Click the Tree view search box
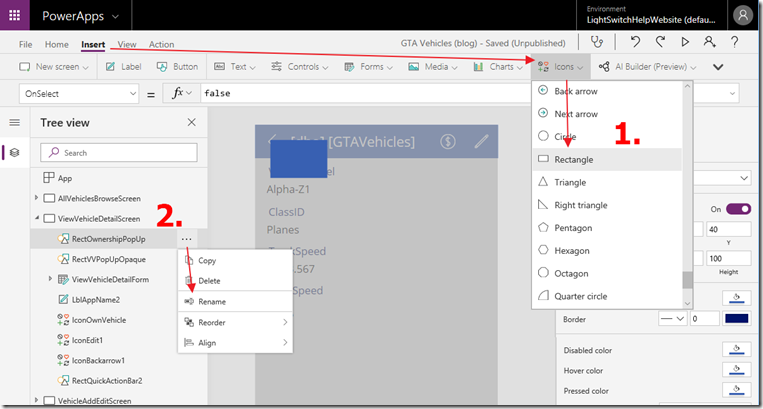The image size is (763, 409). coord(119,152)
